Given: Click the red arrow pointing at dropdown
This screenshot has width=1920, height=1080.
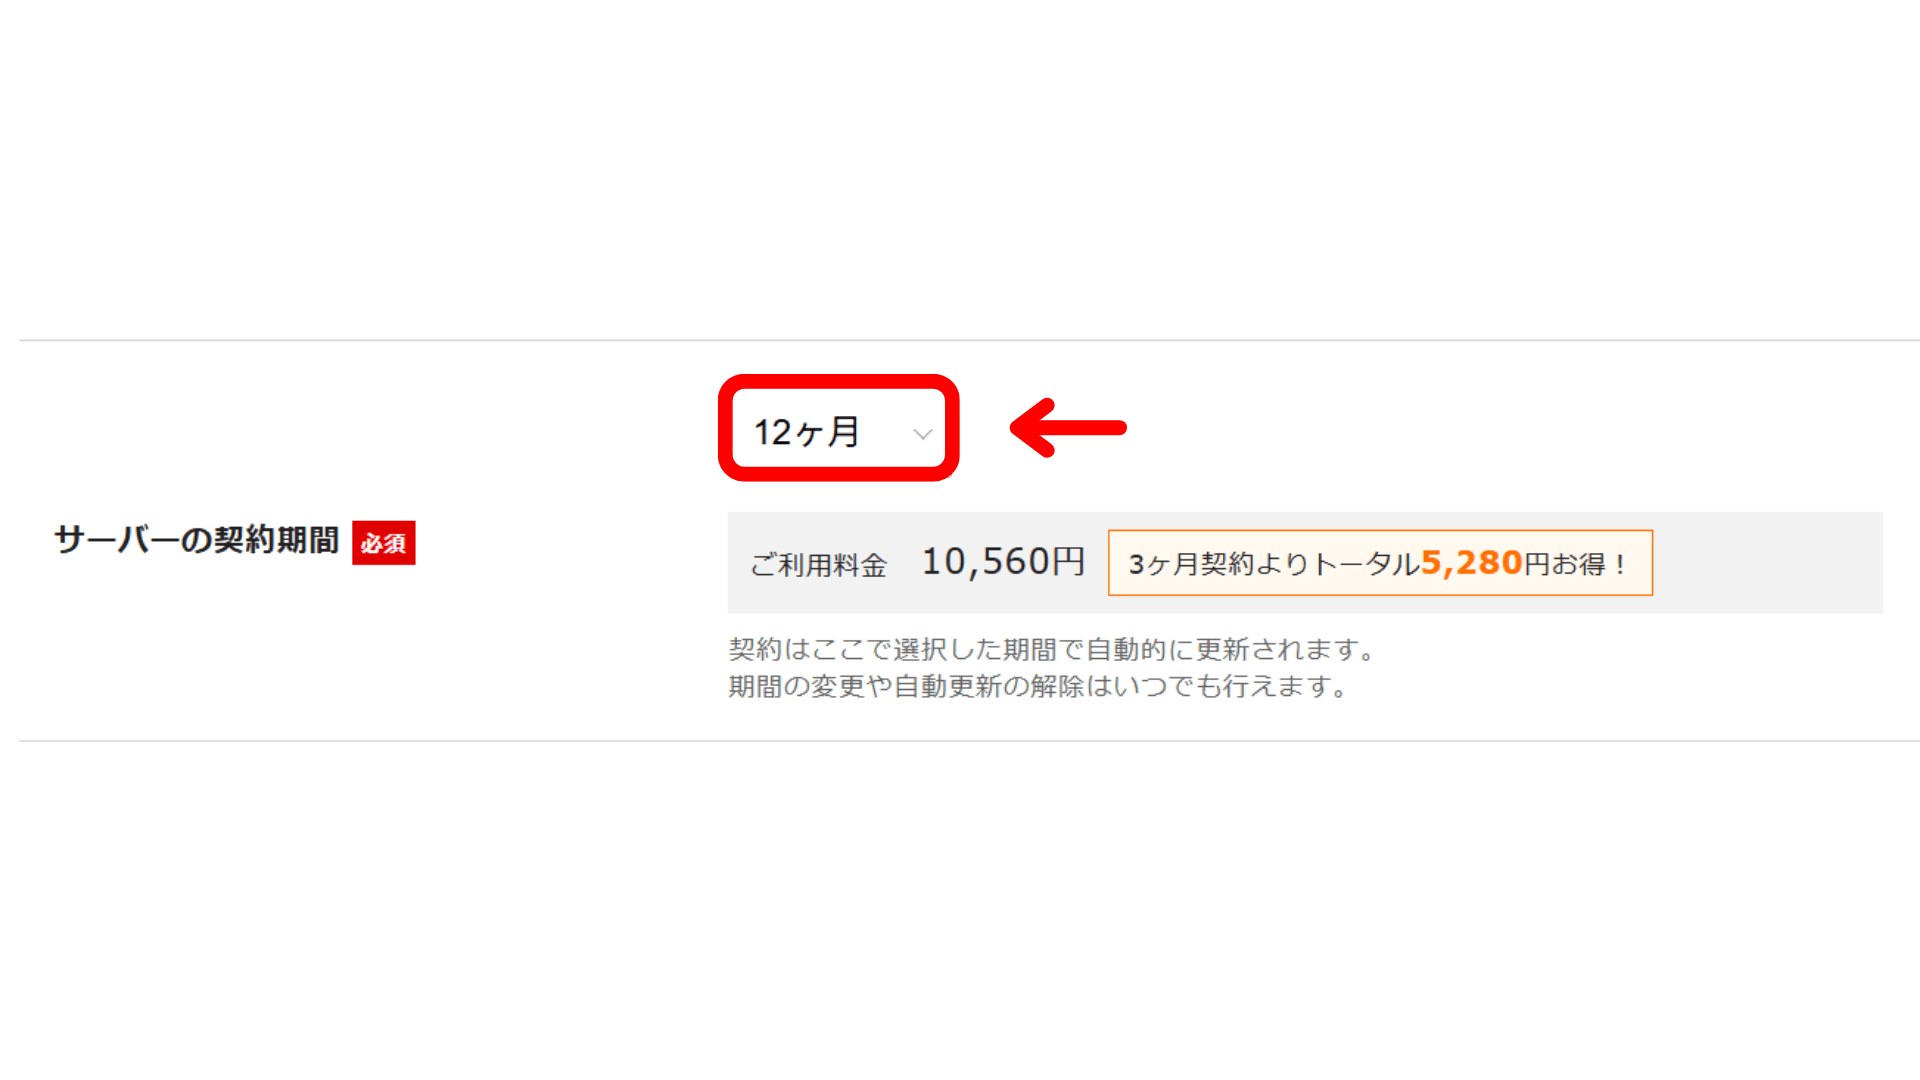Looking at the screenshot, I should 1068,428.
